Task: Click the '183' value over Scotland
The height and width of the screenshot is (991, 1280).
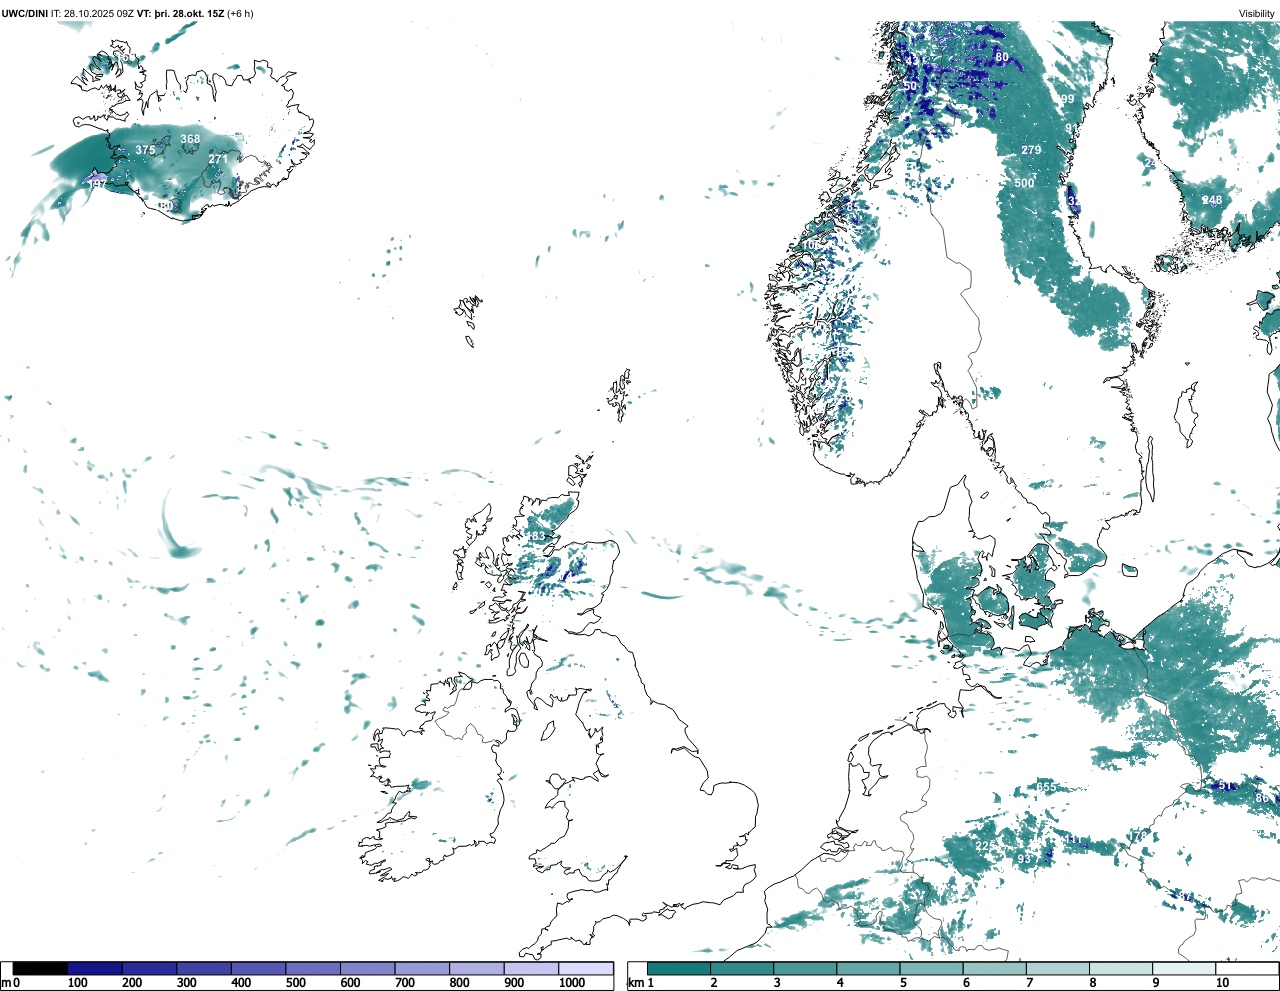Action: 536,537
